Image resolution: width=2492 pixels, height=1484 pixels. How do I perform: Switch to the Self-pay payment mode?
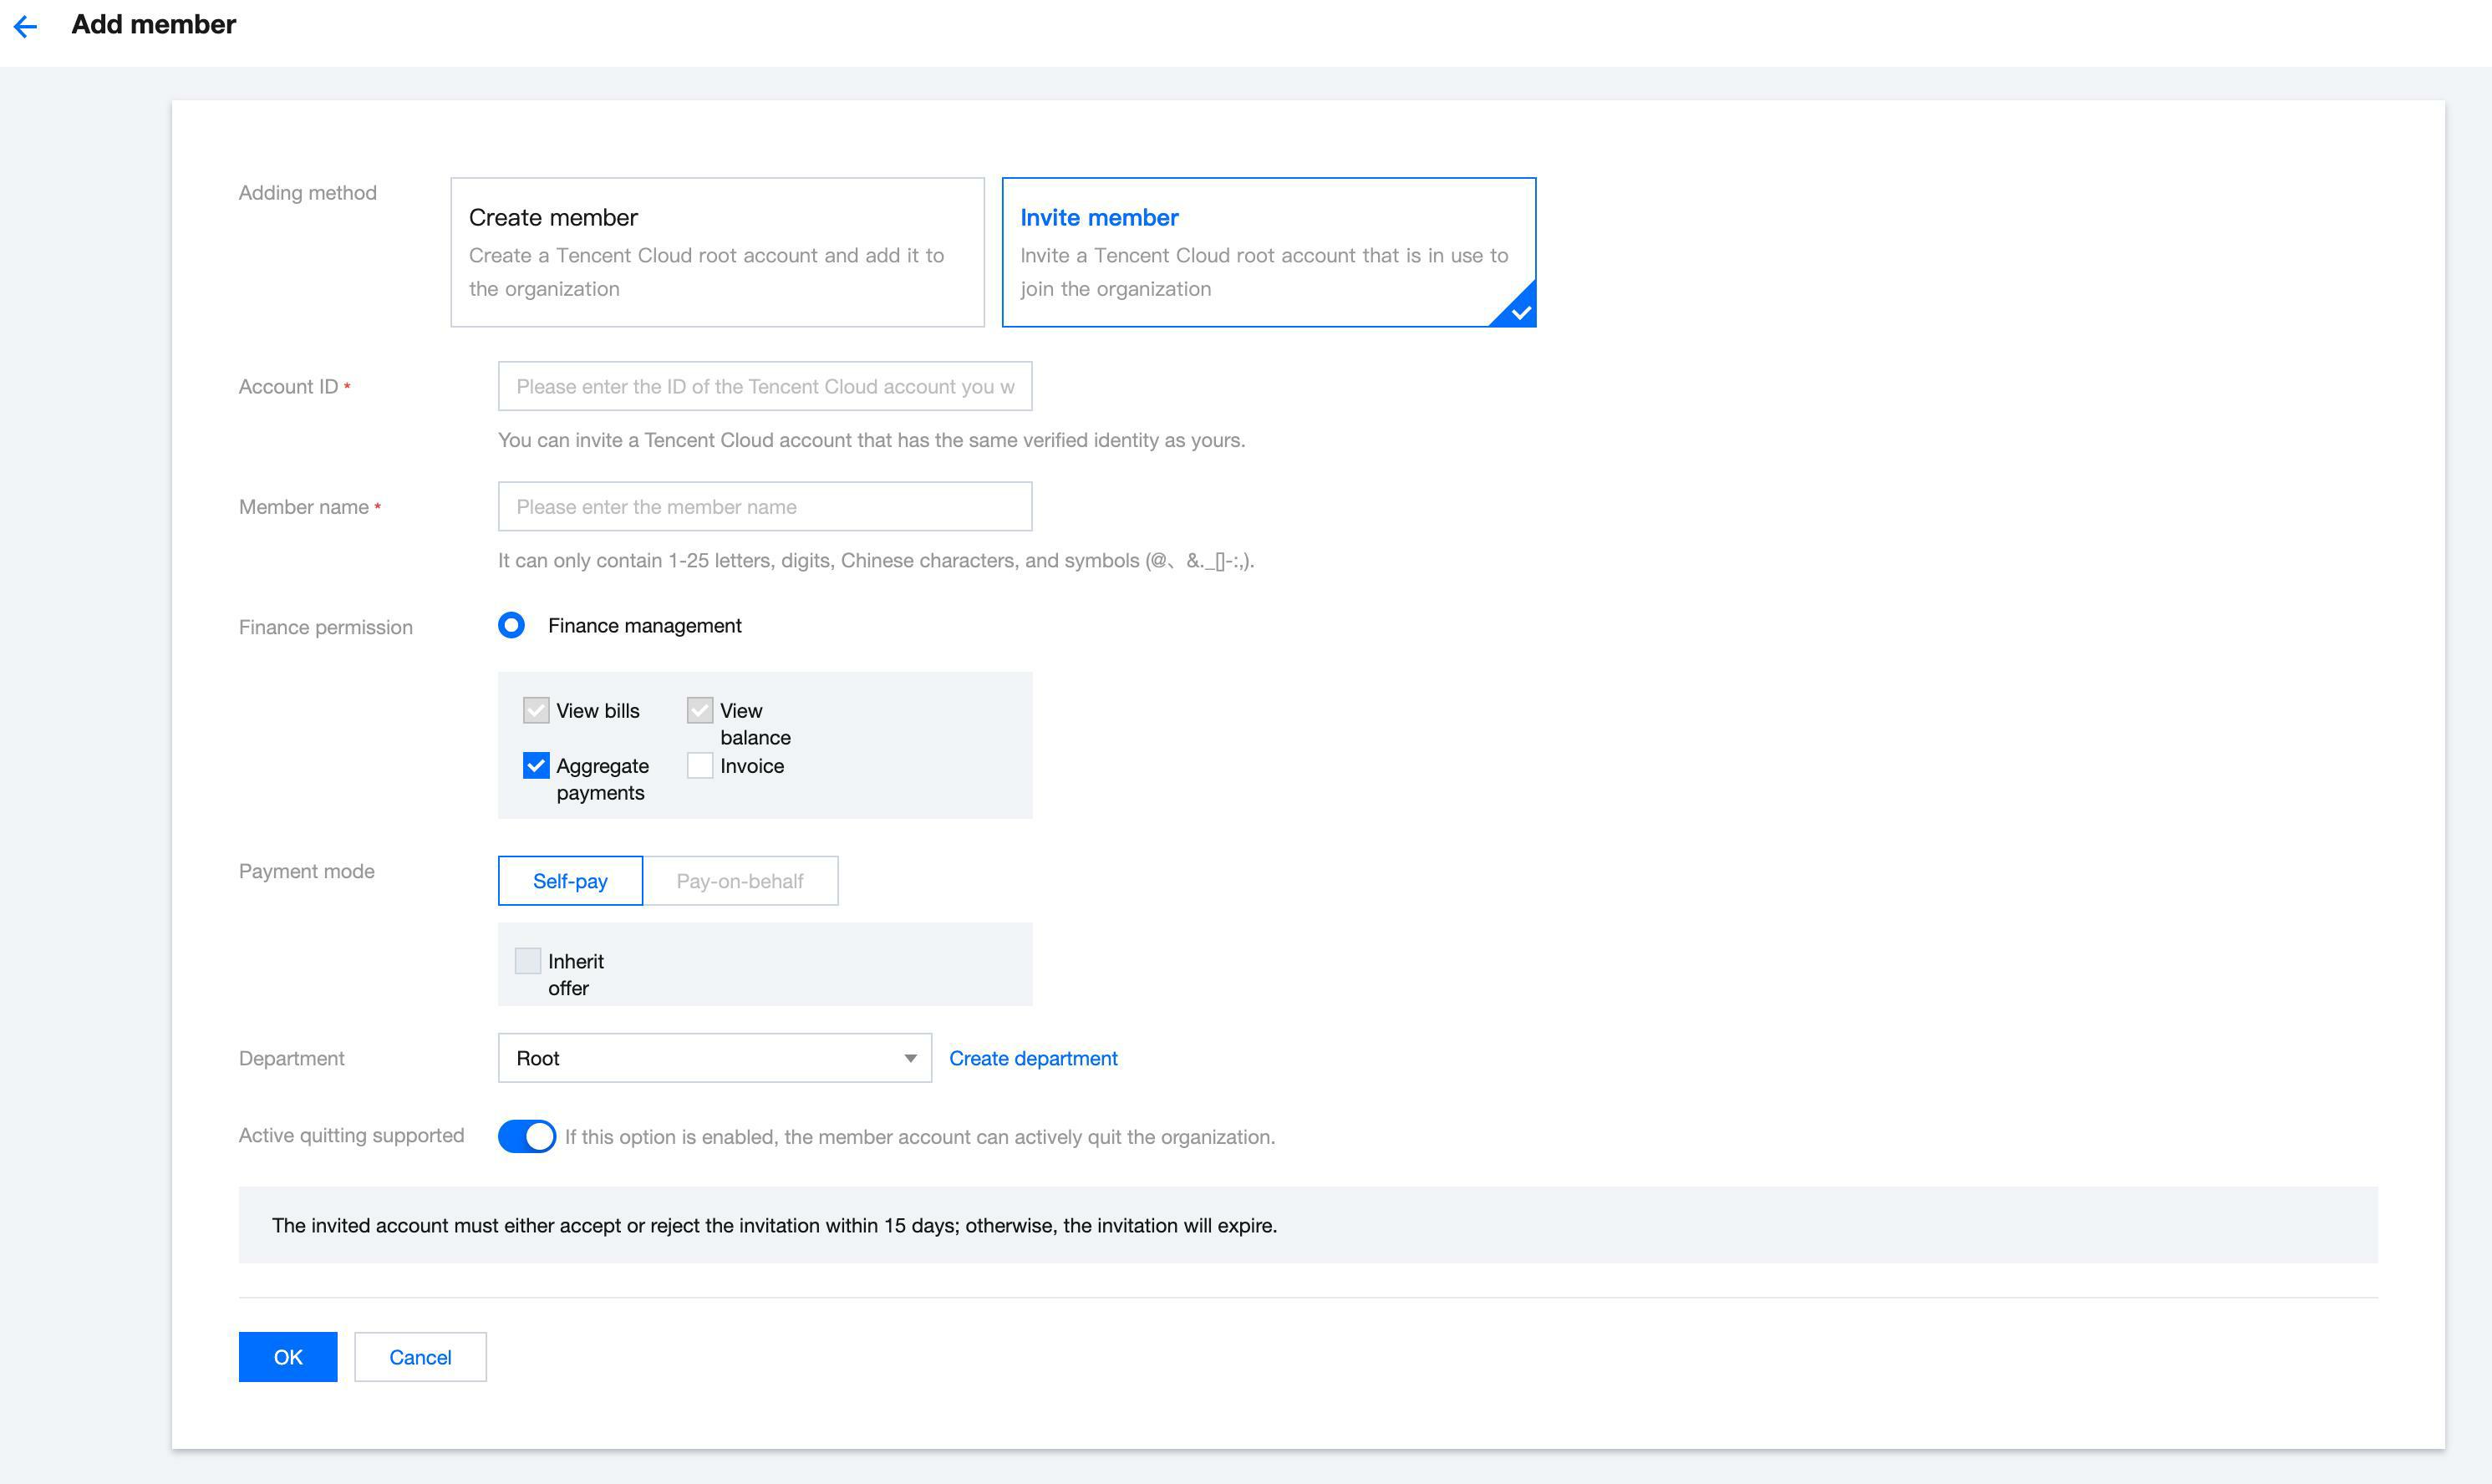coord(569,880)
